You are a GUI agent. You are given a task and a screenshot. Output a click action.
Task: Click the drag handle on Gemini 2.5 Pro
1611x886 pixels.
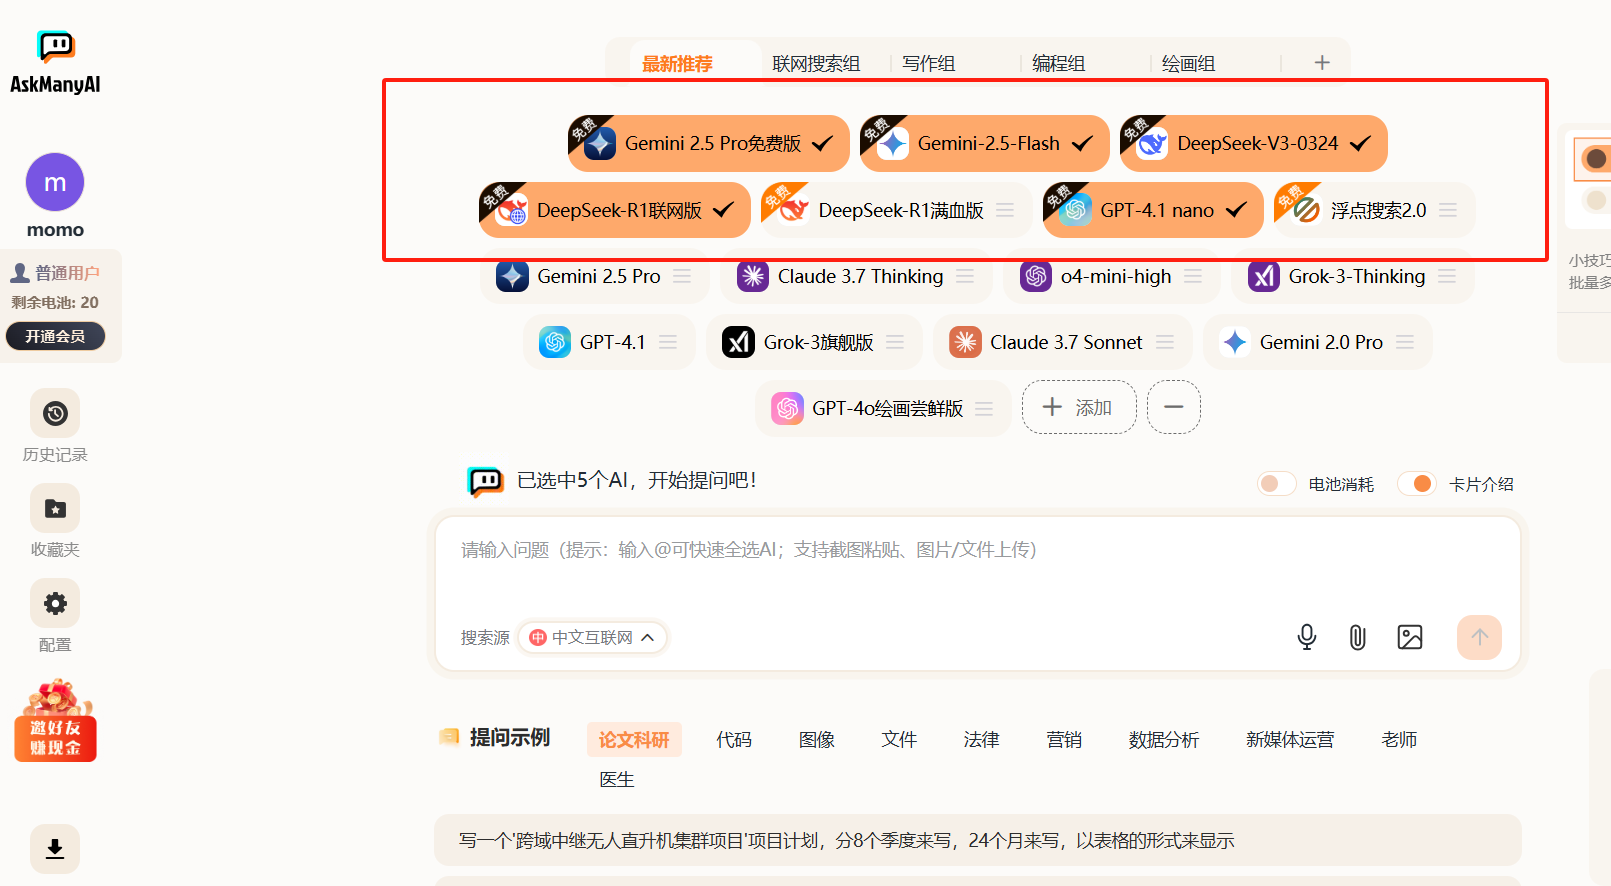click(682, 276)
